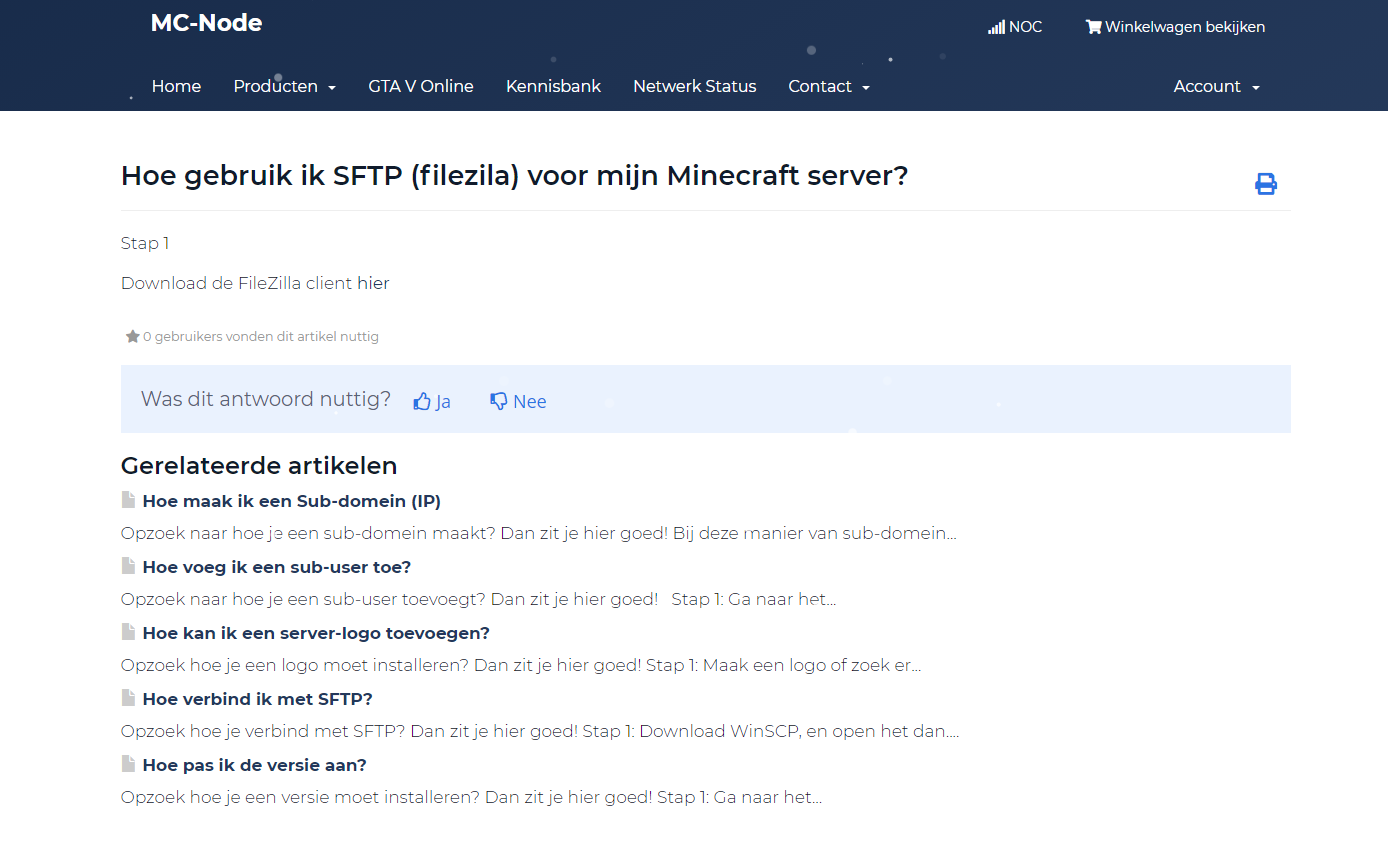Click document icon next to server-logo article

(128, 632)
